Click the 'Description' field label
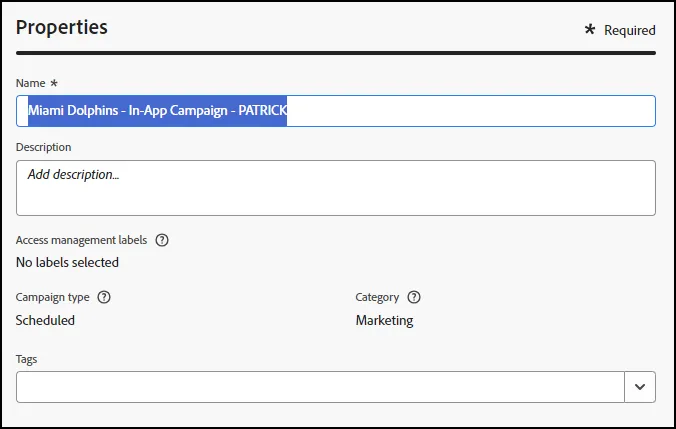Image resolution: width=676 pixels, height=429 pixels. (x=44, y=147)
